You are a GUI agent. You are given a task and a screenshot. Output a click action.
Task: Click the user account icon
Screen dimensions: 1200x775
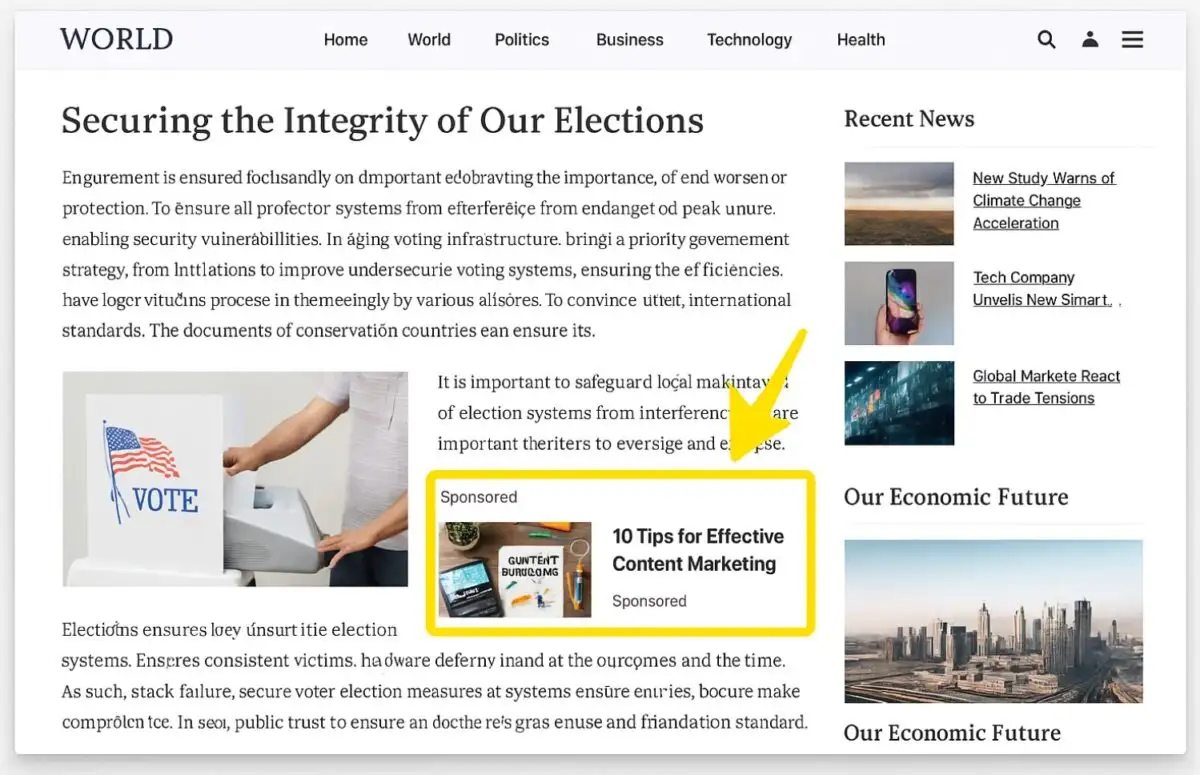1090,39
